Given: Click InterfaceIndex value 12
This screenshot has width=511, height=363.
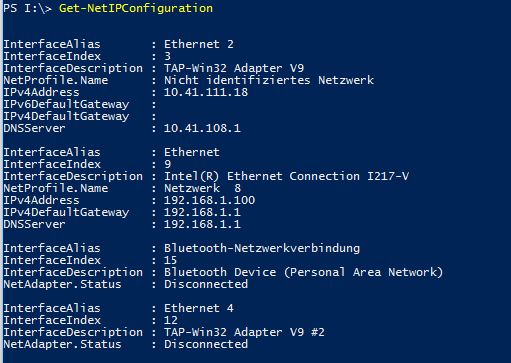Looking at the screenshot, I should (170, 320).
